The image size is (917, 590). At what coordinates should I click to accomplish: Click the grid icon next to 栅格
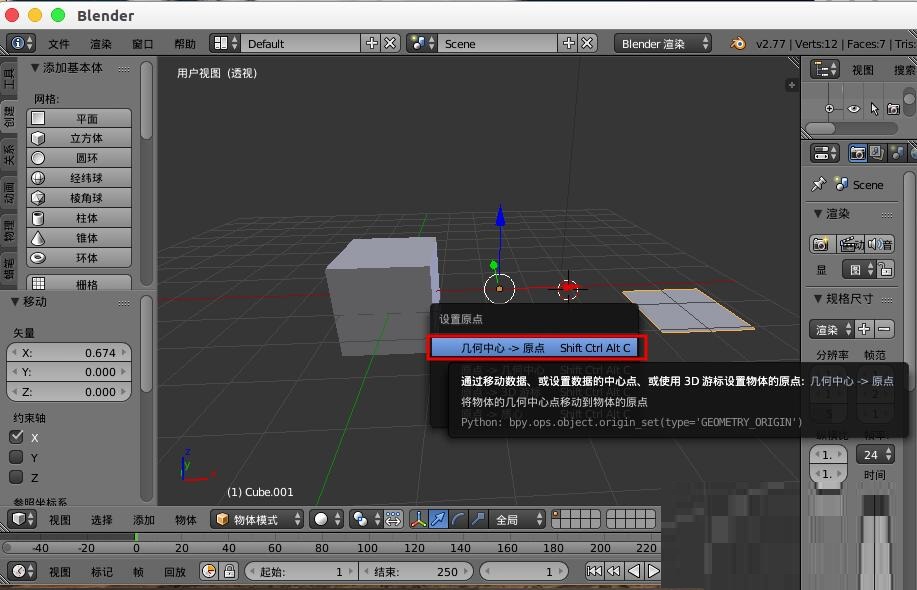pyautogui.click(x=38, y=284)
